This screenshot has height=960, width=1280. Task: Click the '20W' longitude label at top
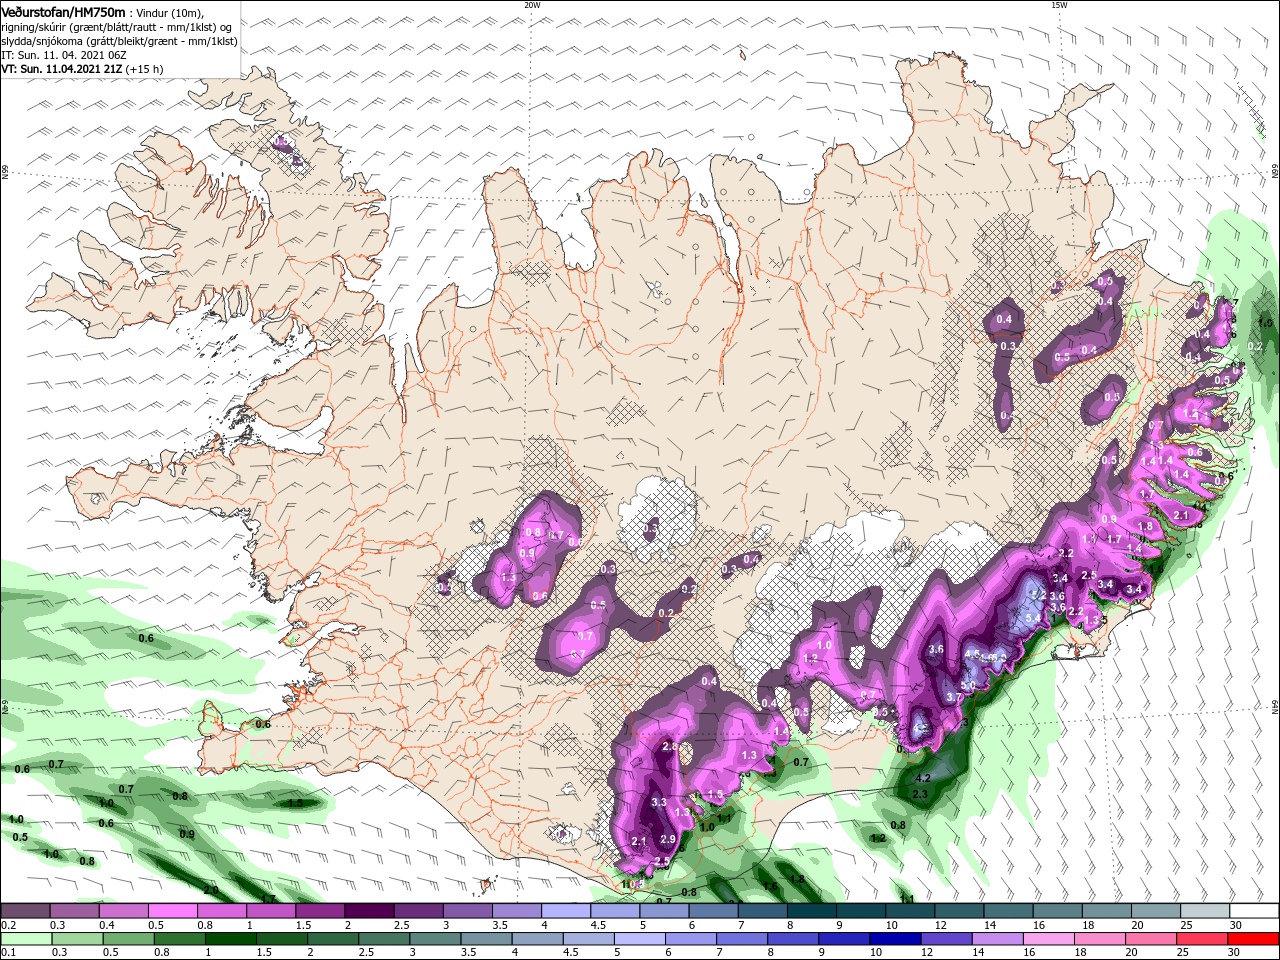(x=533, y=5)
